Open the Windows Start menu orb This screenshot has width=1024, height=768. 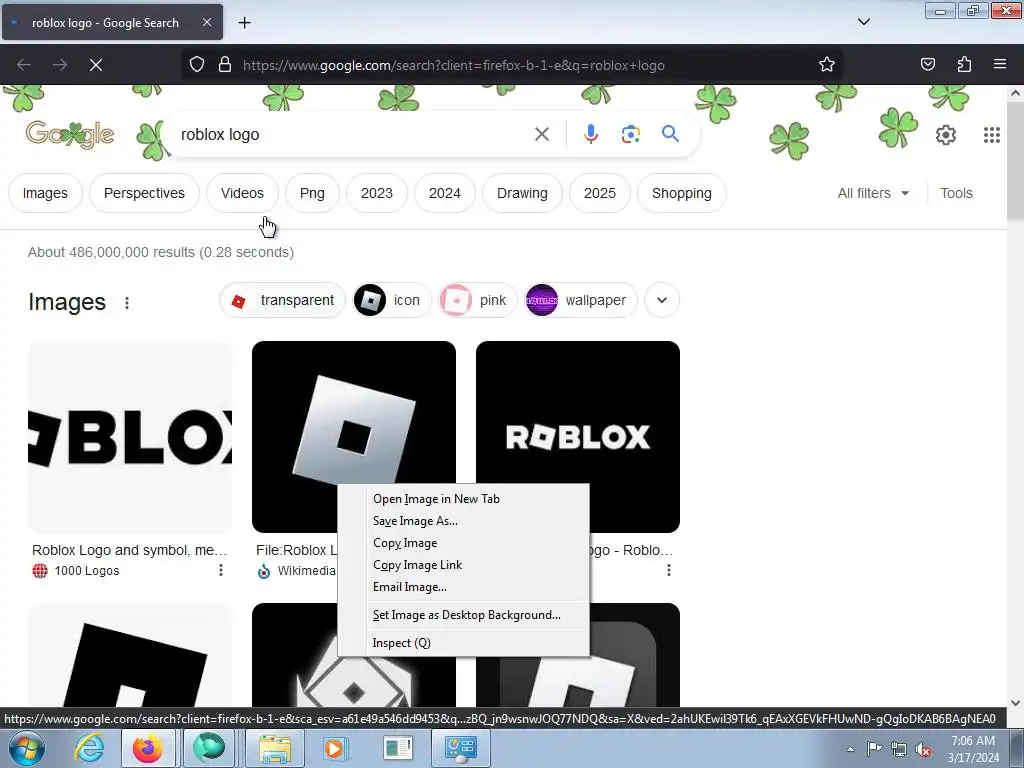pos(27,748)
